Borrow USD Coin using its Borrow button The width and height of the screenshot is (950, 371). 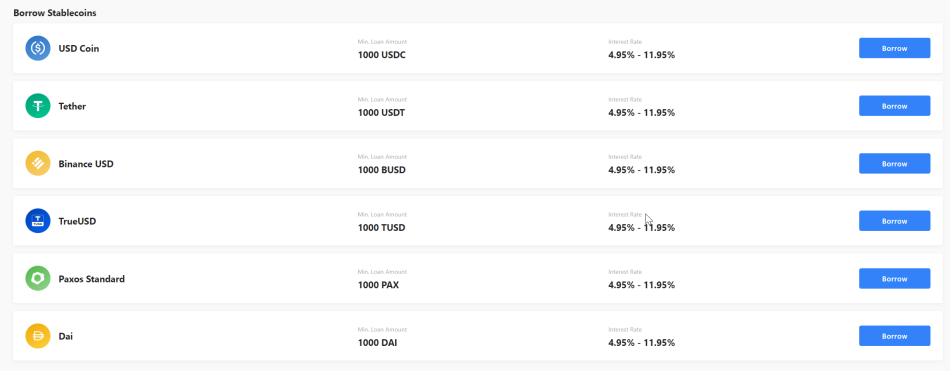click(x=894, y=48)
